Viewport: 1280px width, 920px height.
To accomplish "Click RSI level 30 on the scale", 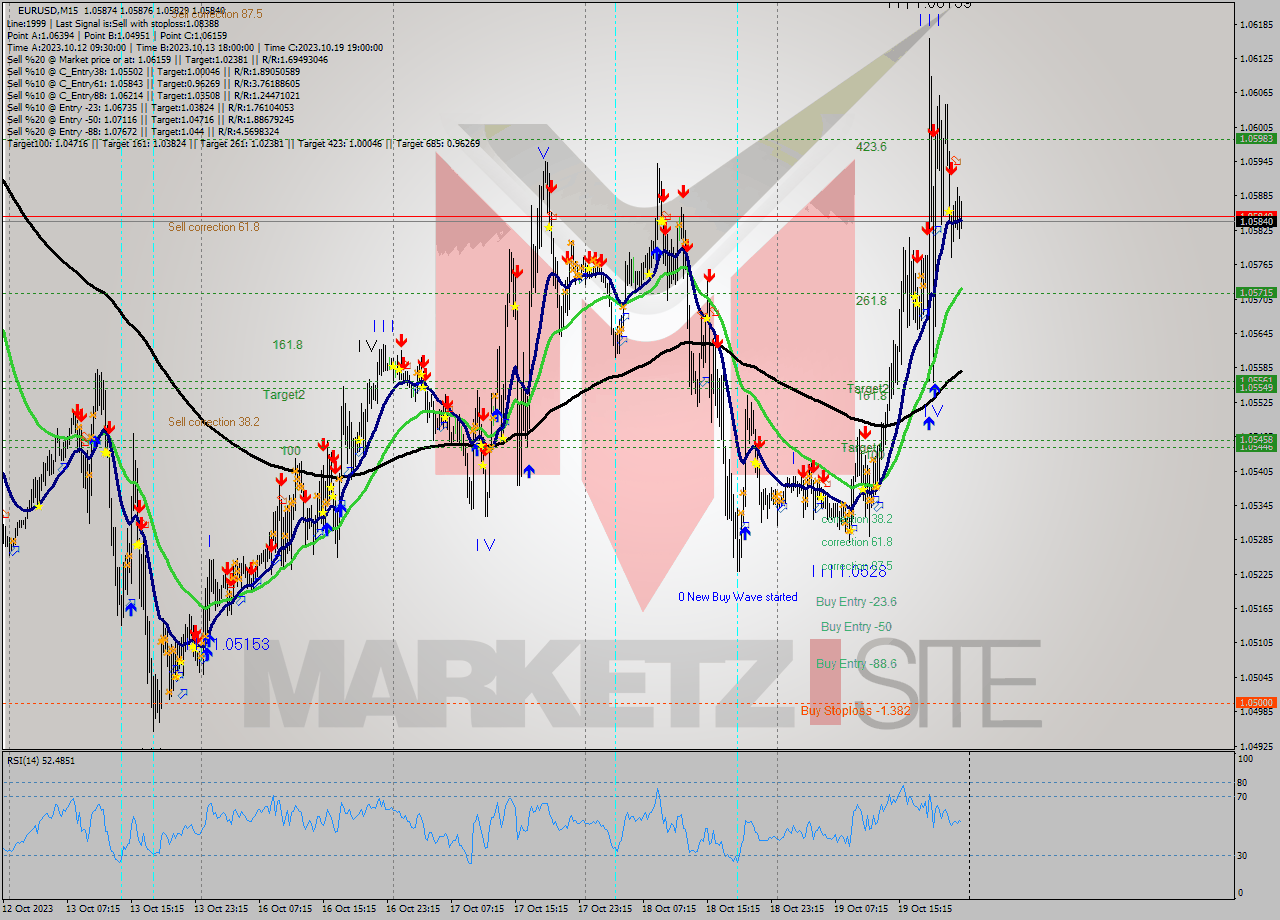I will (x=1242, y=855).
